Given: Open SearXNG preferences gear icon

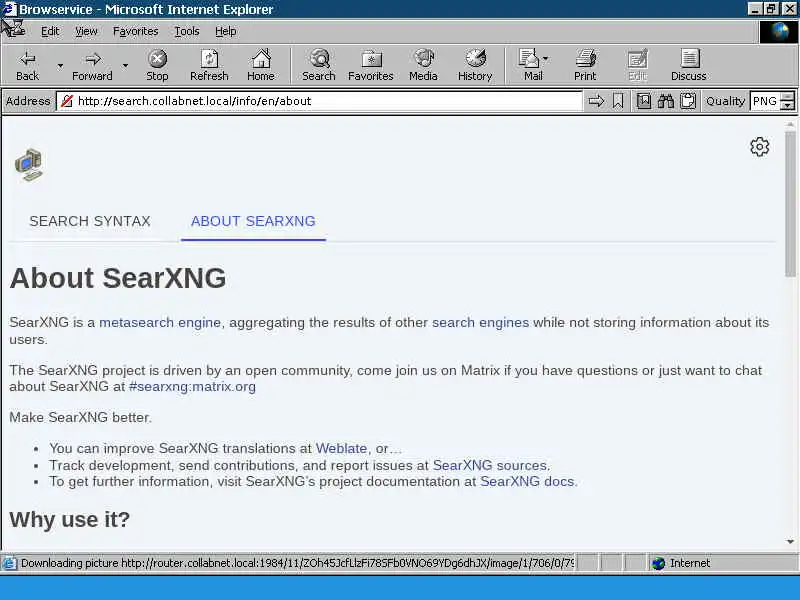Looking at the screenshot, I should click(x=760, y=147).
